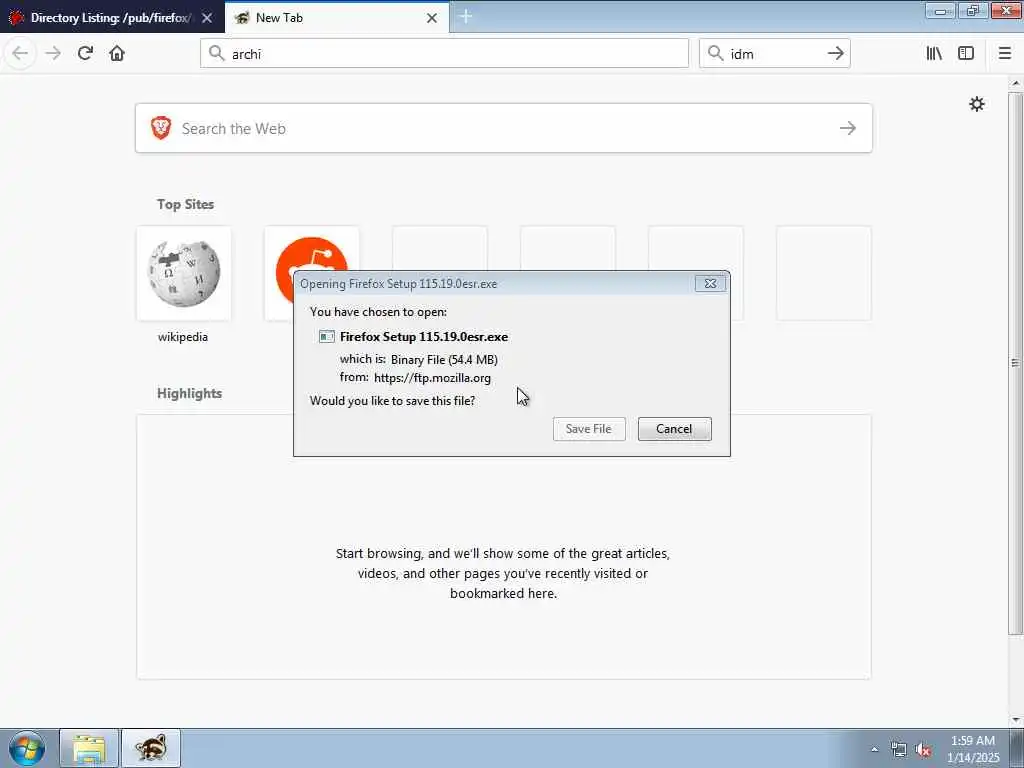Viewport: 1024px width, 768px height.
Task: Open new tab page settings gear
Action: coord(976,104)
